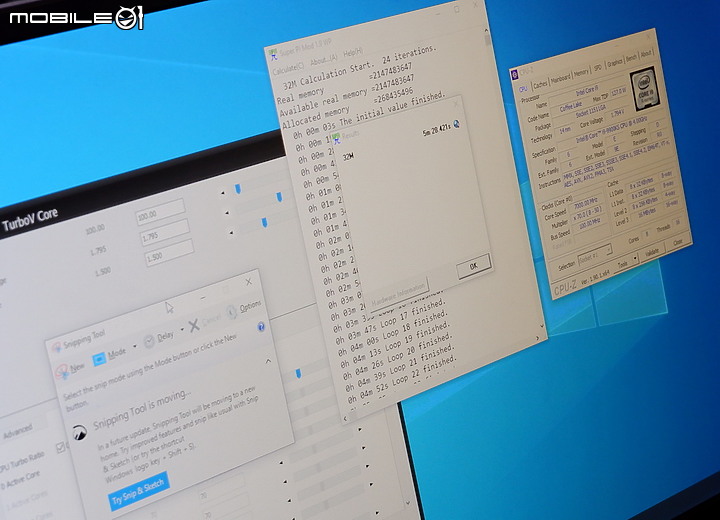Image resolution: width=720 pixels, height=520 pixels.
Task: Open the Tools dropdown arrow in CPU-Z
Action: click(x=635, y=259)
